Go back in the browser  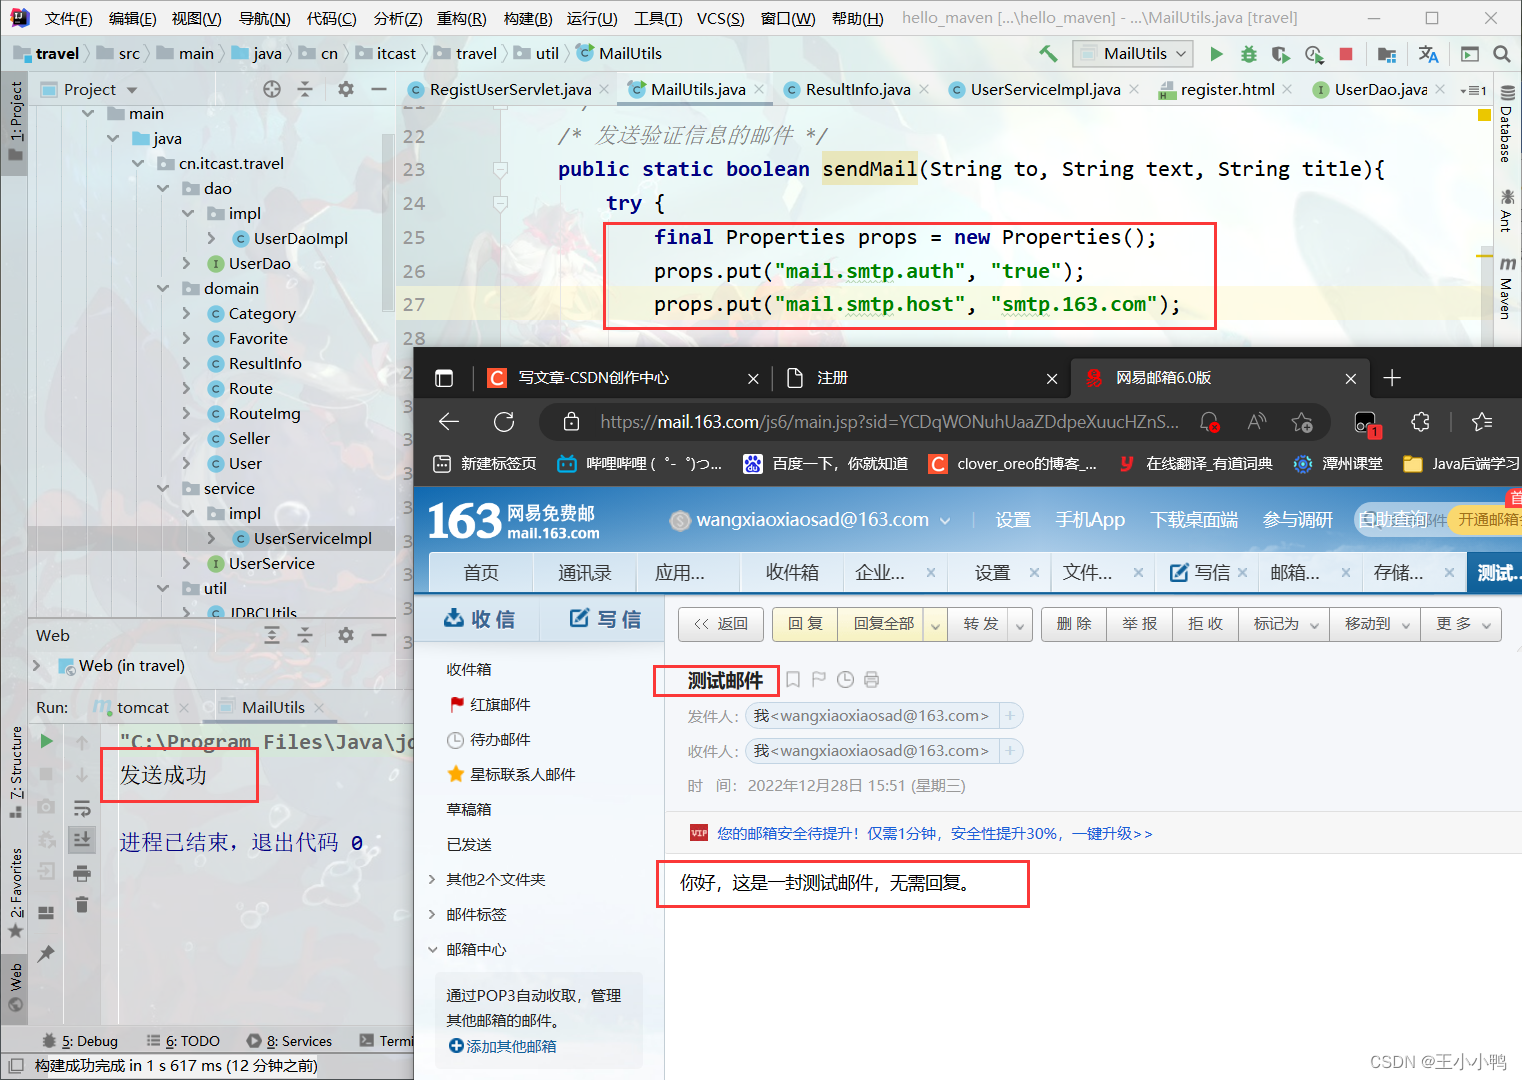(x=449, y=422)
